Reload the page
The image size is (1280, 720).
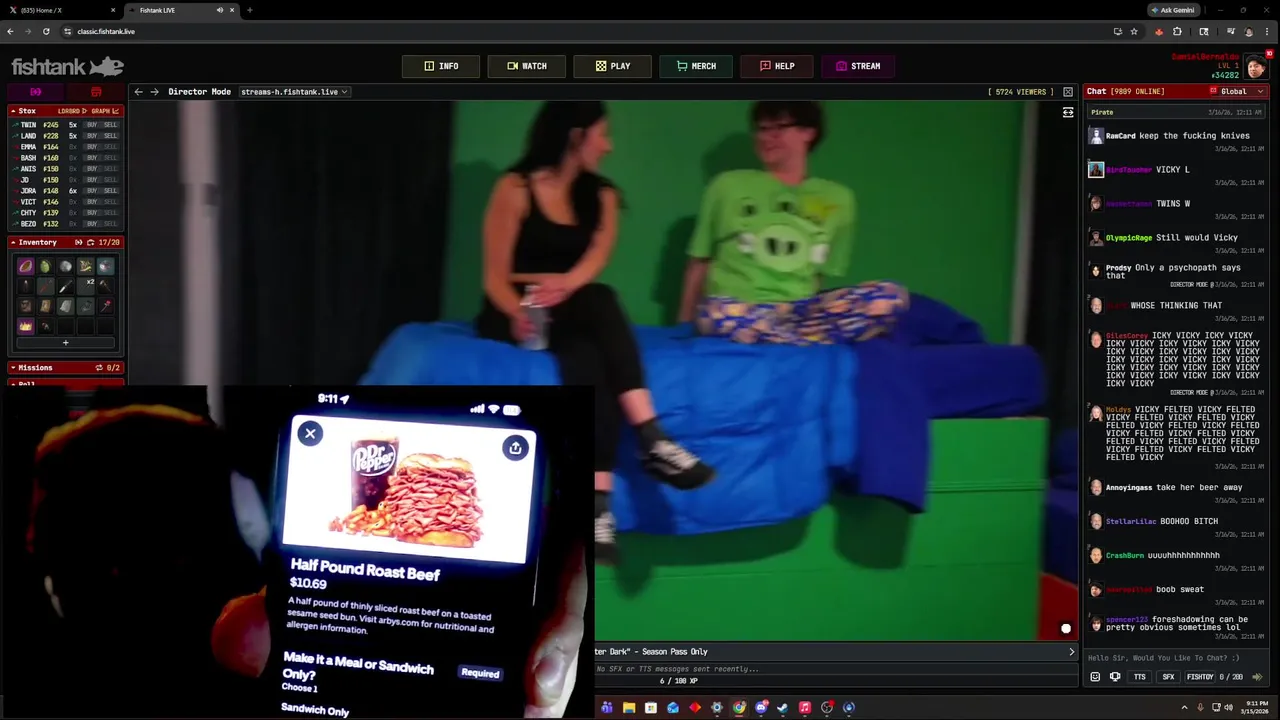coord(46,31)
